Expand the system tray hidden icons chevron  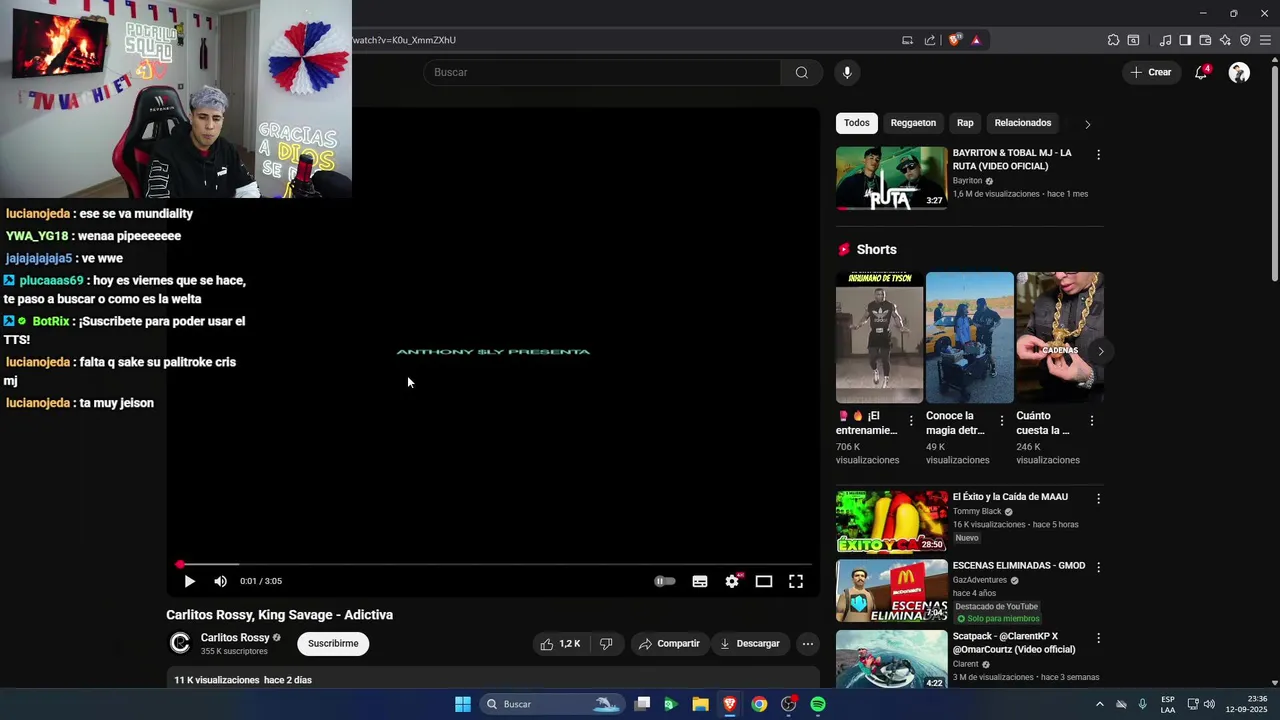point(1099,704)
